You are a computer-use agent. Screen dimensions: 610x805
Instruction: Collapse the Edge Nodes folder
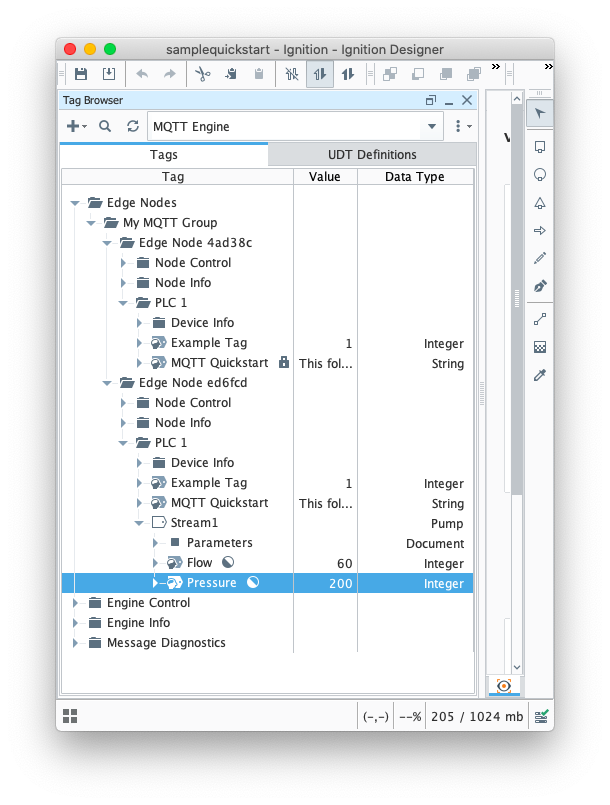pyautogui.click(x=75, y=203)
